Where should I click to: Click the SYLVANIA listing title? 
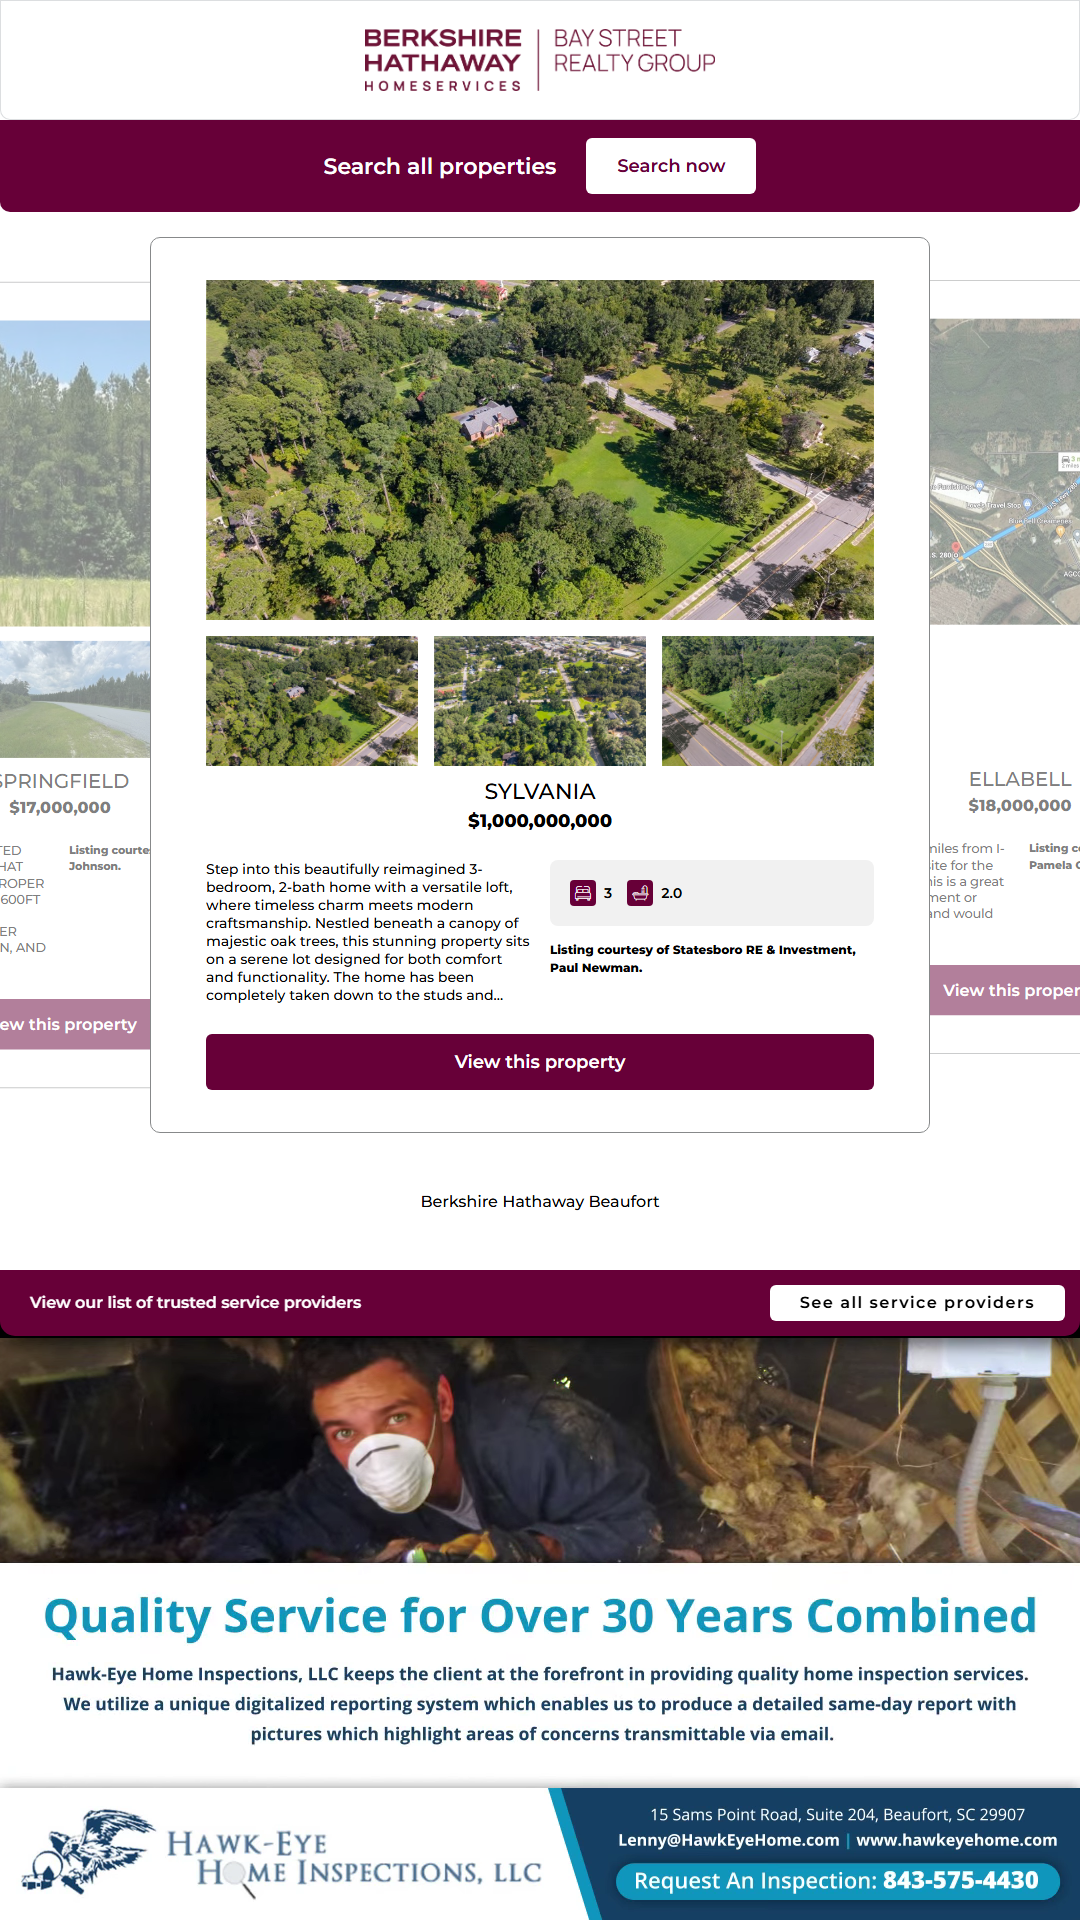pos(540,791)
